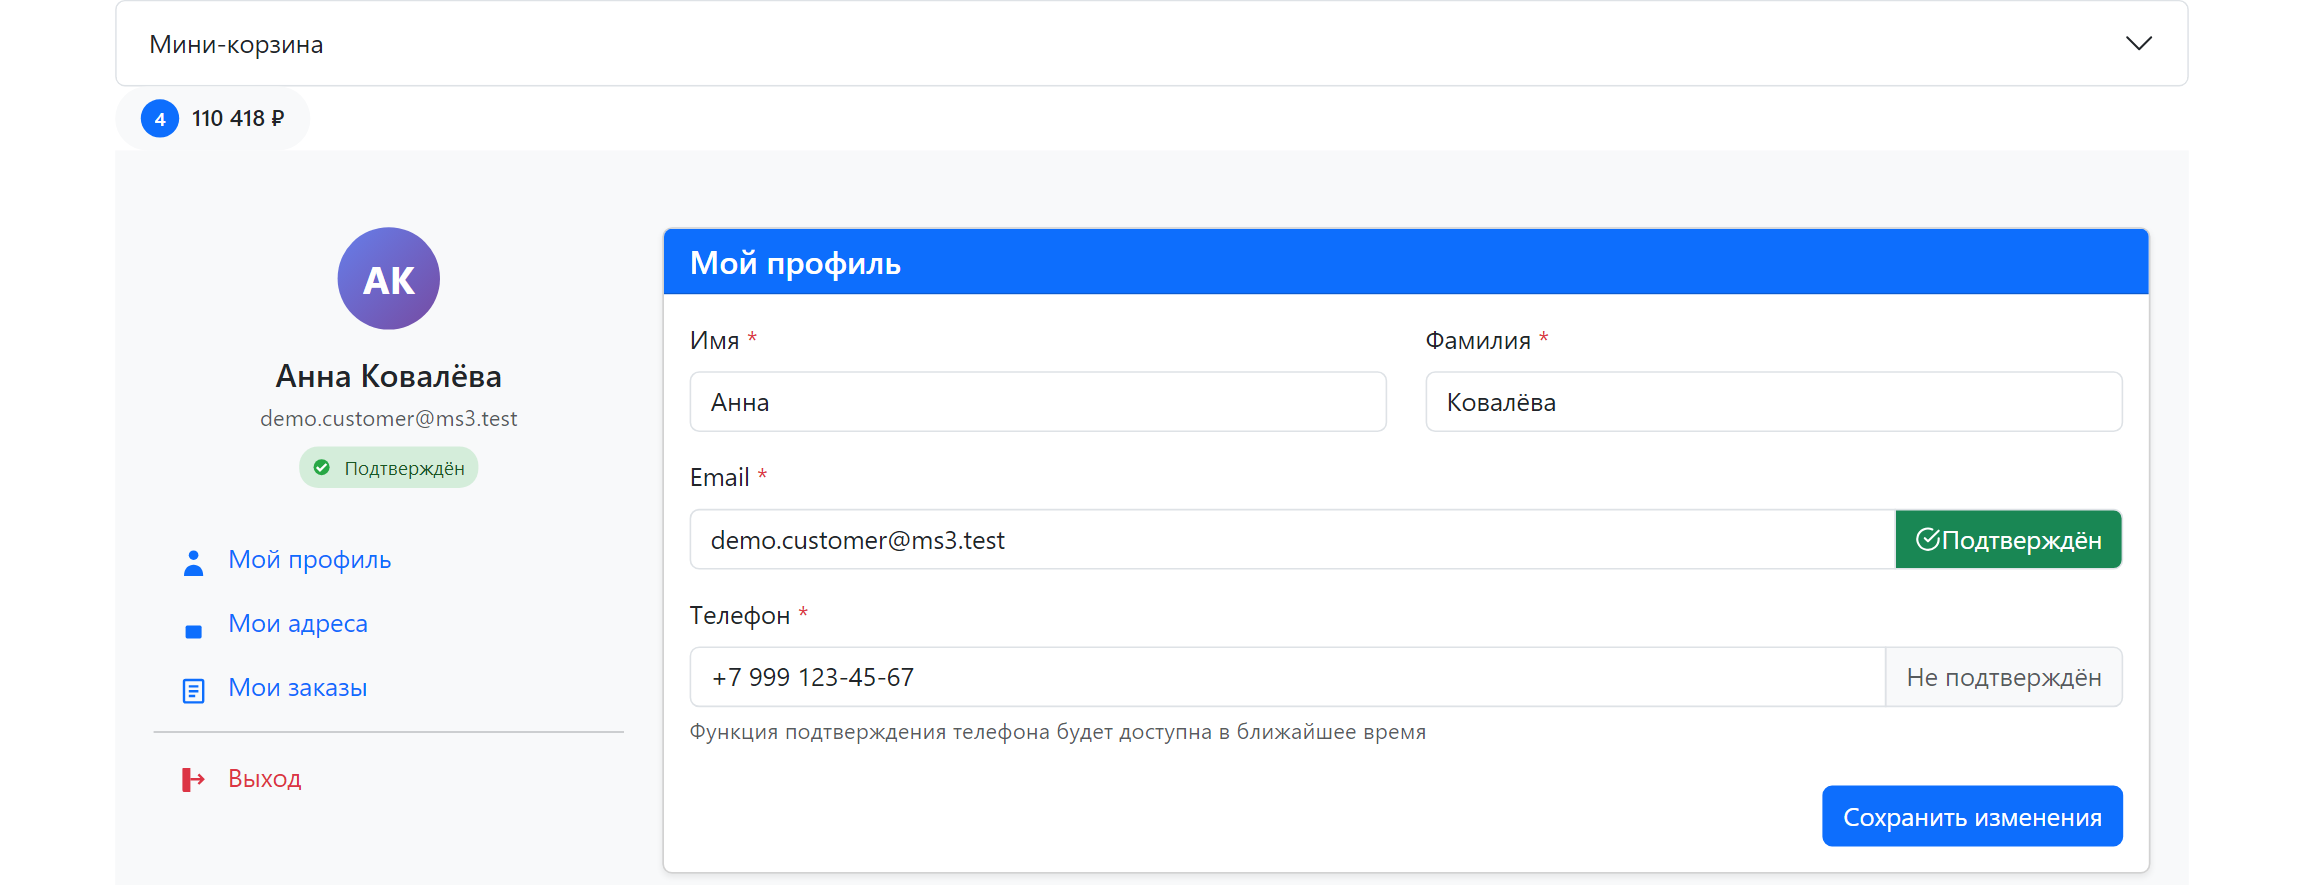Go to Мои адреса section
Screen dimensions: 2304x885
point(298,623)
